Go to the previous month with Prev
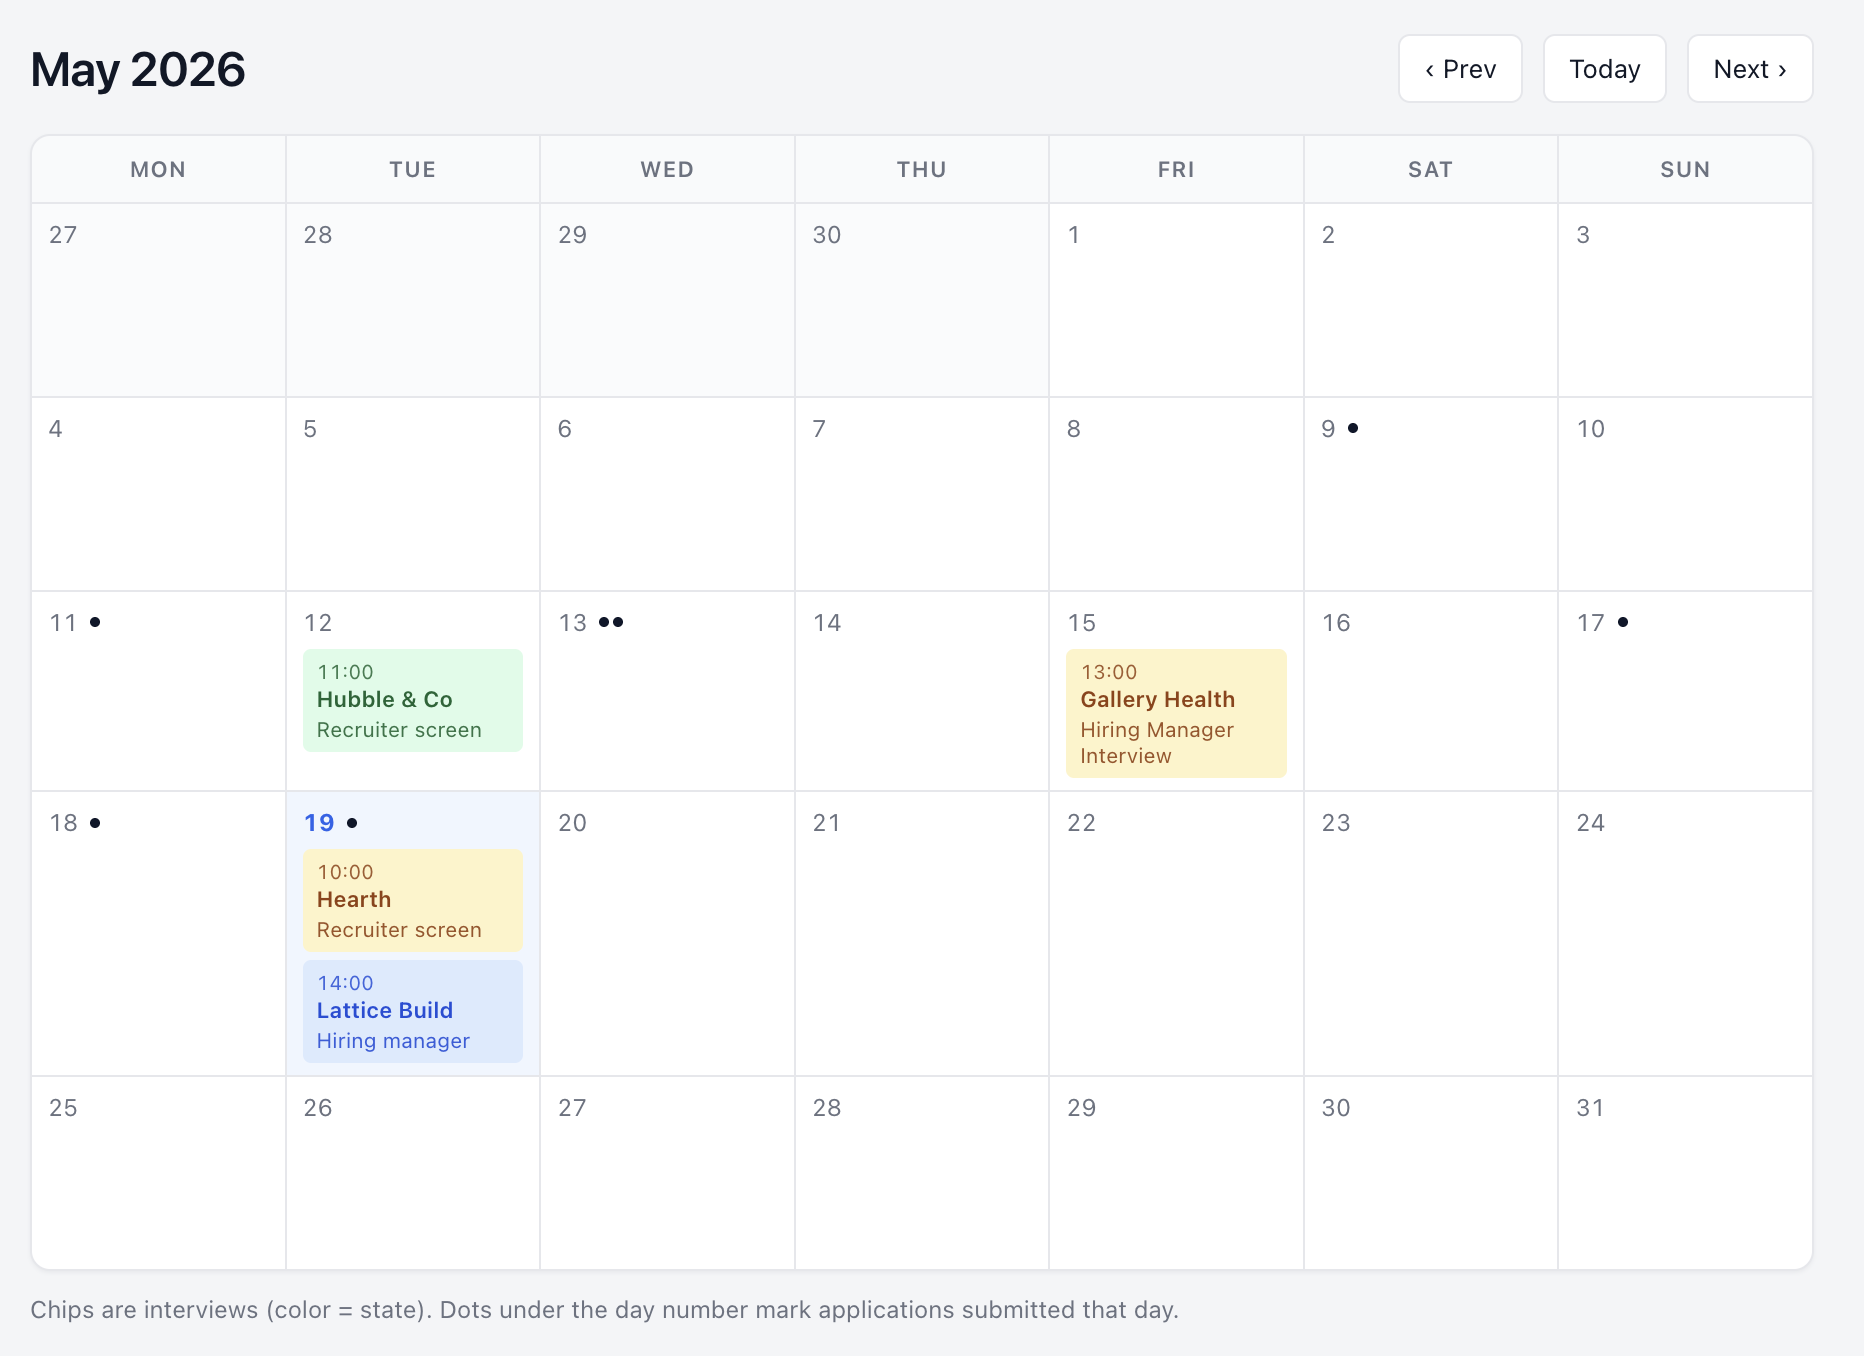The width and height of the screenshot is (1864, 1356). tap(1460, 69)
